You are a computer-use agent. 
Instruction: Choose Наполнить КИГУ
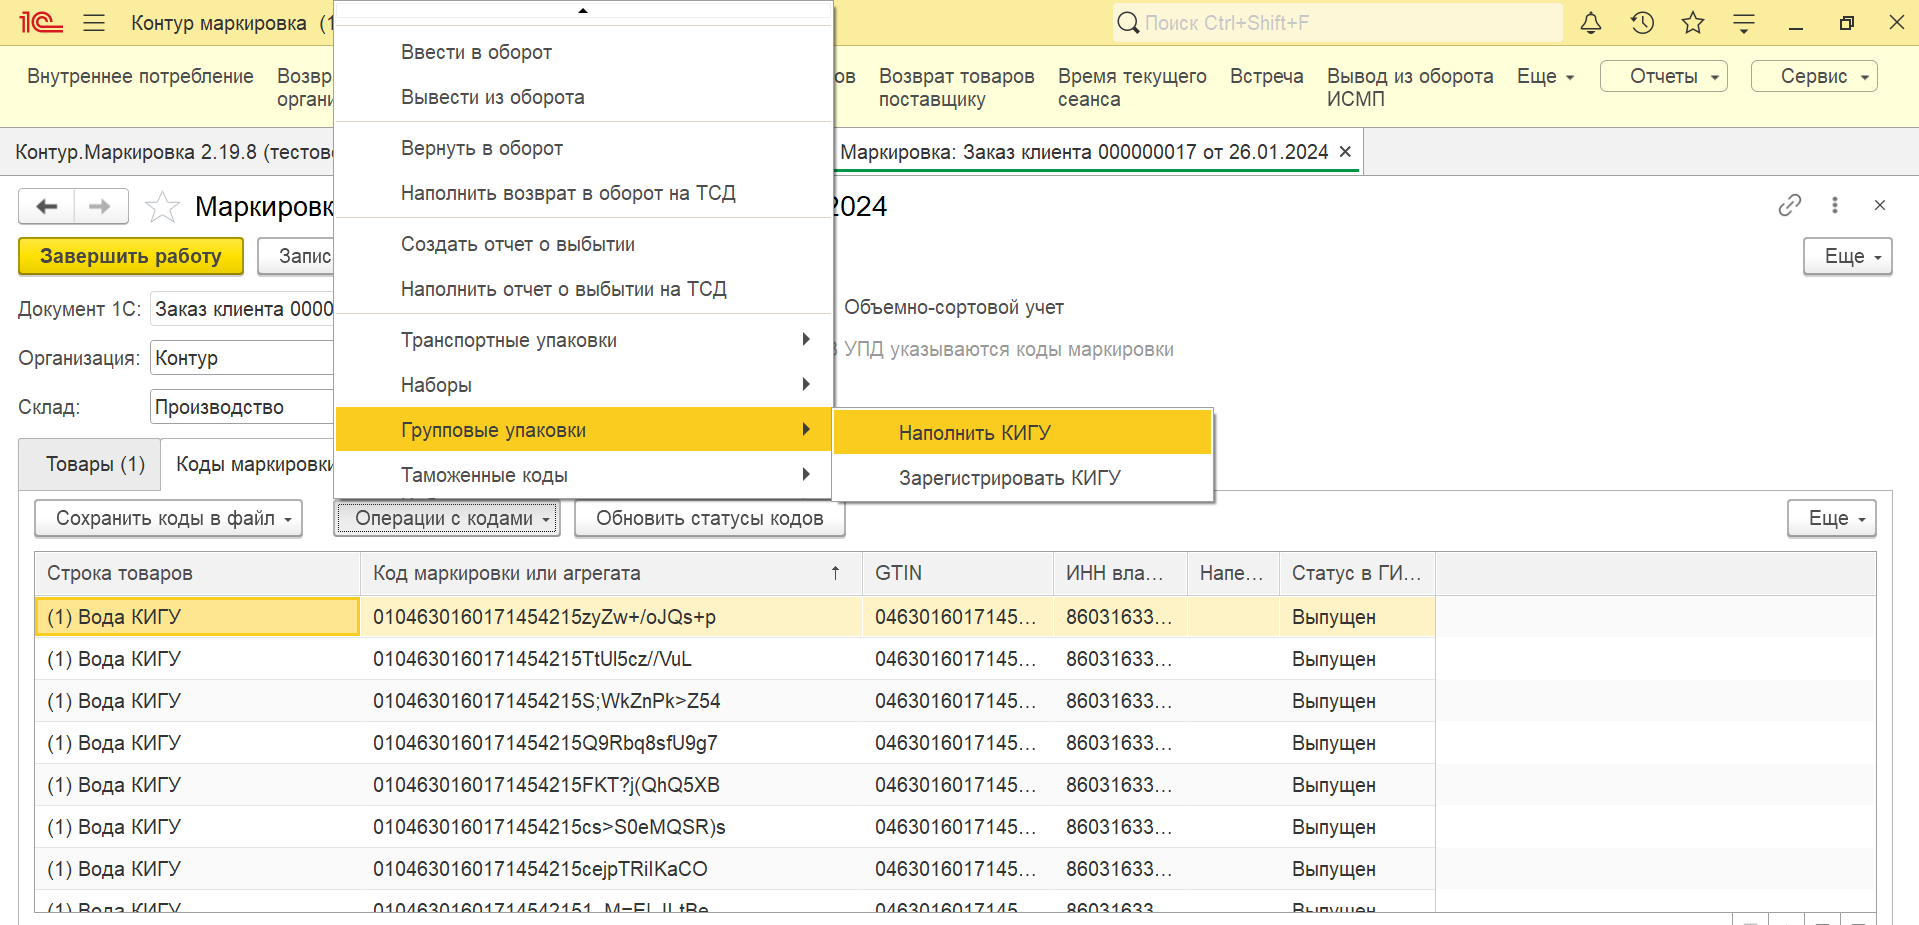tap(1022, 433)
